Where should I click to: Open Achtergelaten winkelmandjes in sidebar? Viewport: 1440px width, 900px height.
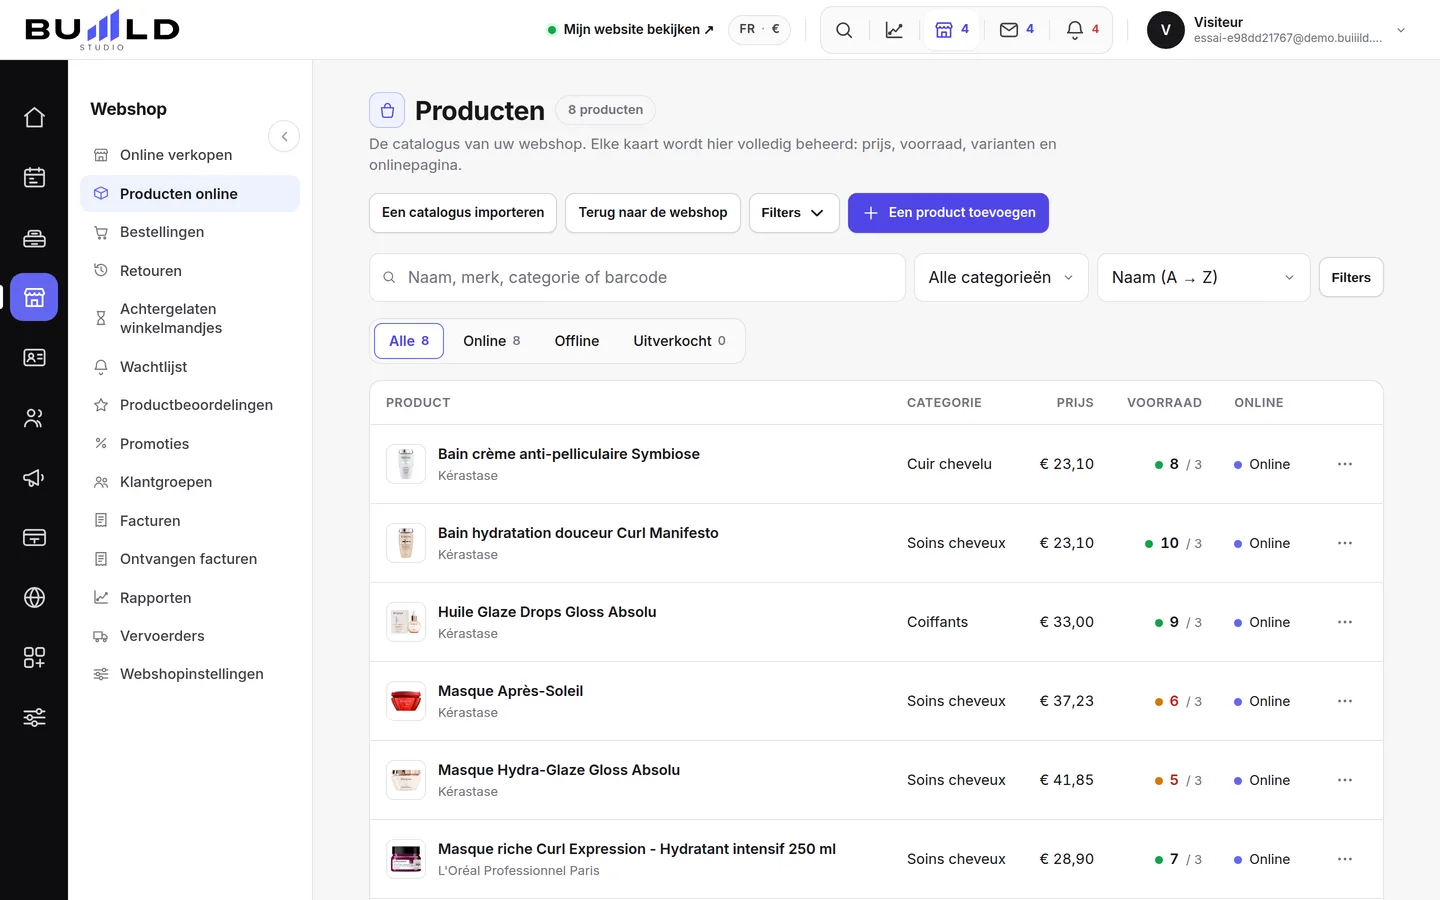(190, 318)
